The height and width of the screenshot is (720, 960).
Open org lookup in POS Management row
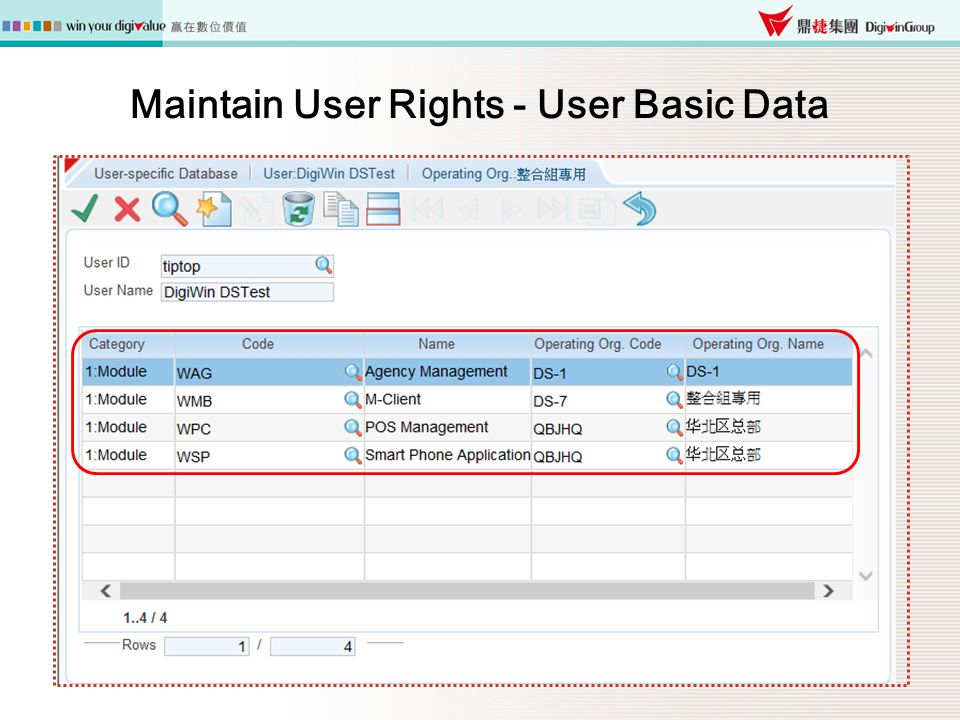tap(674, 427)
